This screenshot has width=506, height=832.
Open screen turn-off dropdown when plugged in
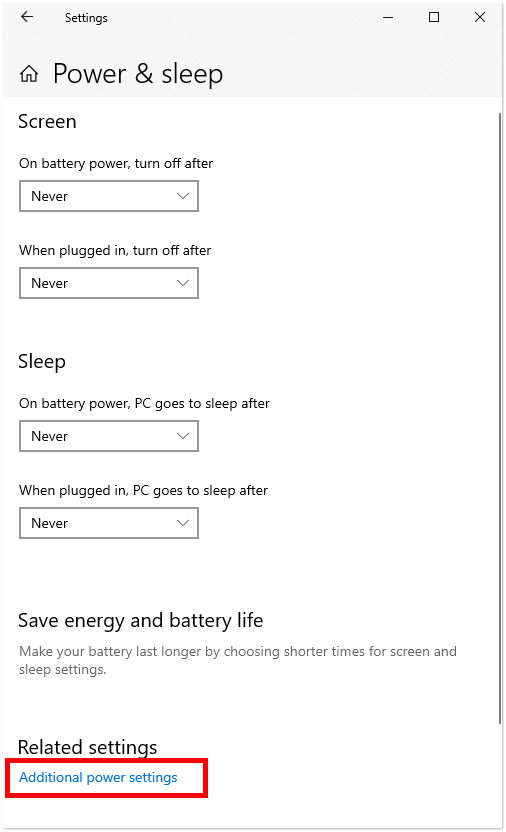coord(109,283)
